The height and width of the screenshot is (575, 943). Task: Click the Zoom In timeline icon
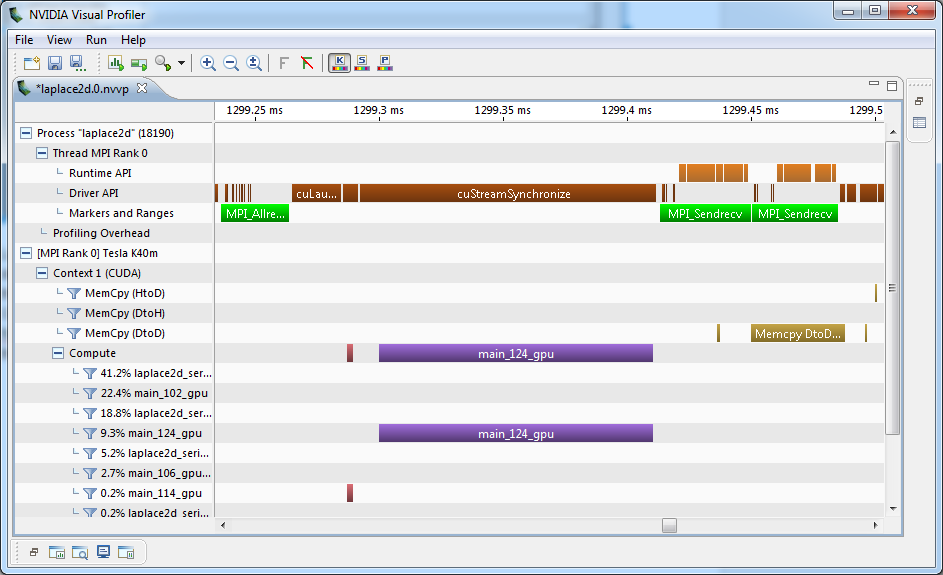(208, 63)
